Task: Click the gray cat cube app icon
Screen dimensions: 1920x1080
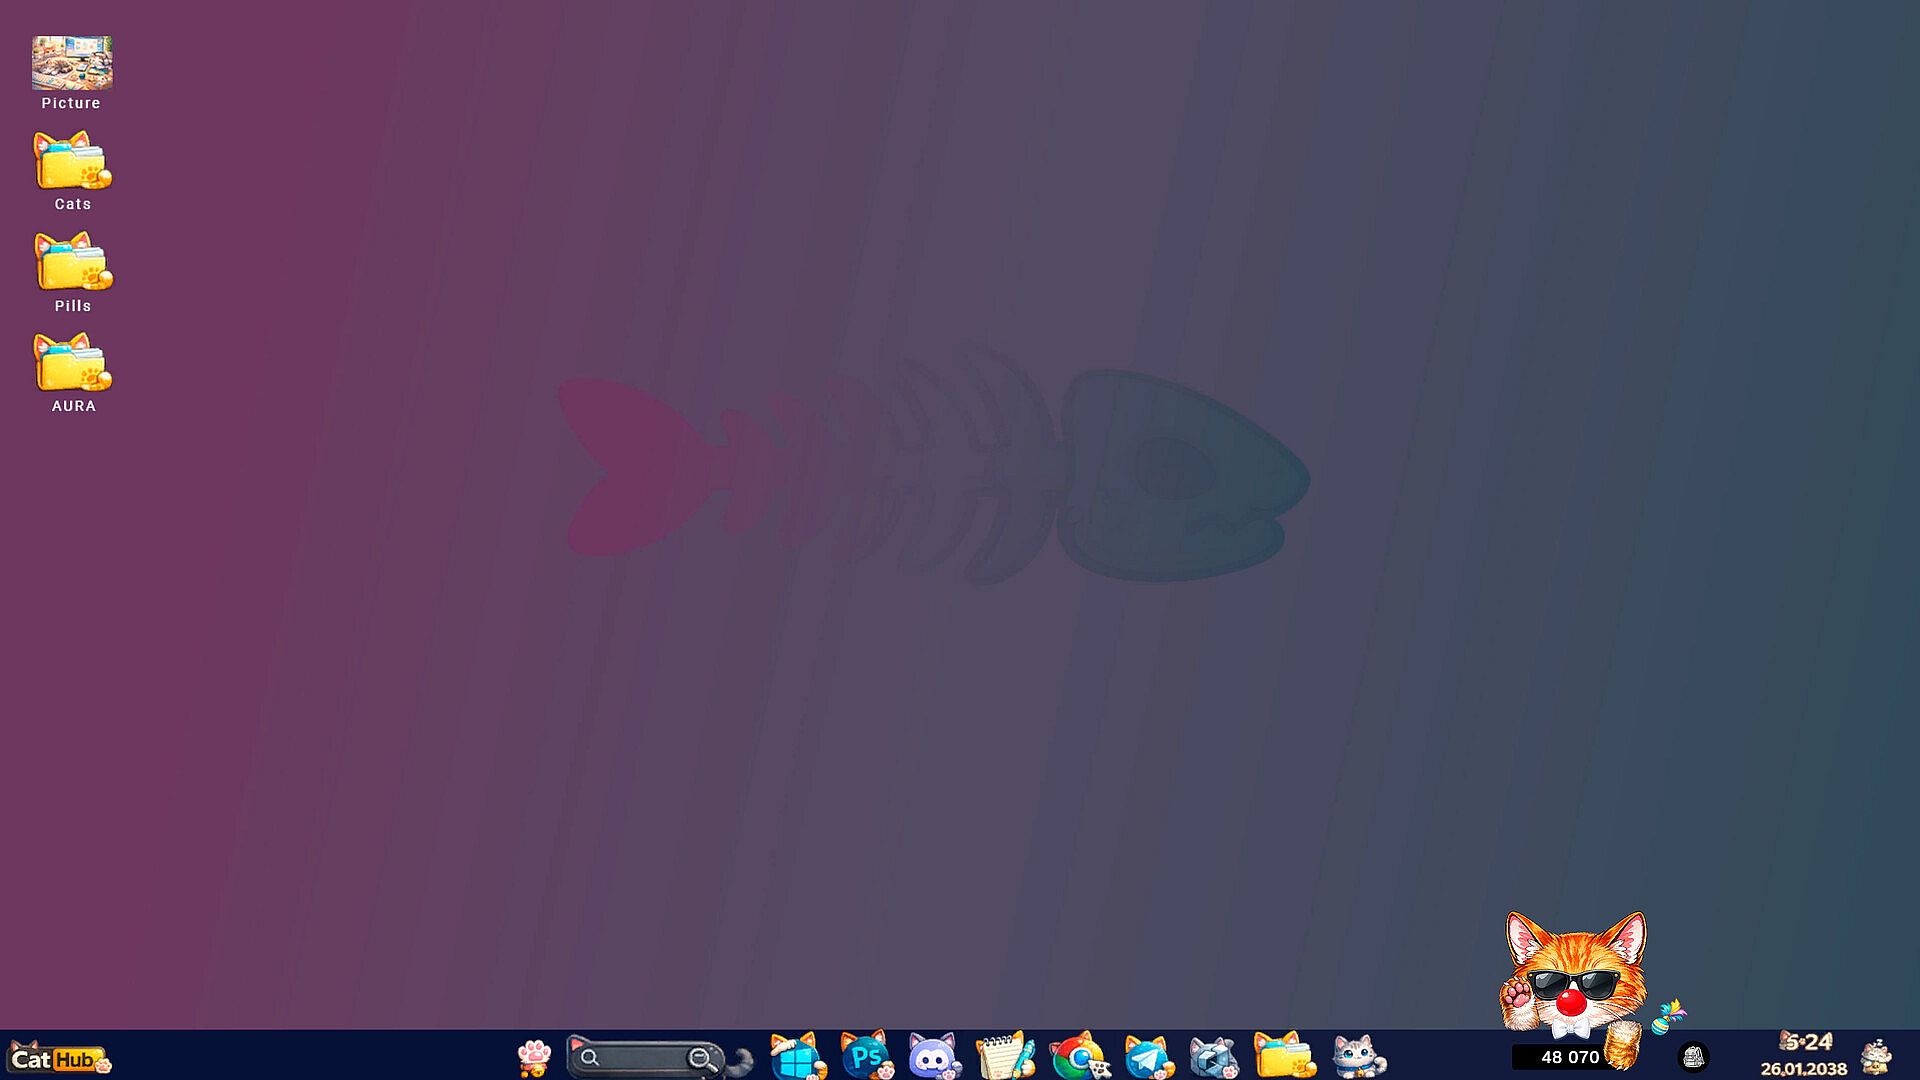Action: (1213, 1057)
